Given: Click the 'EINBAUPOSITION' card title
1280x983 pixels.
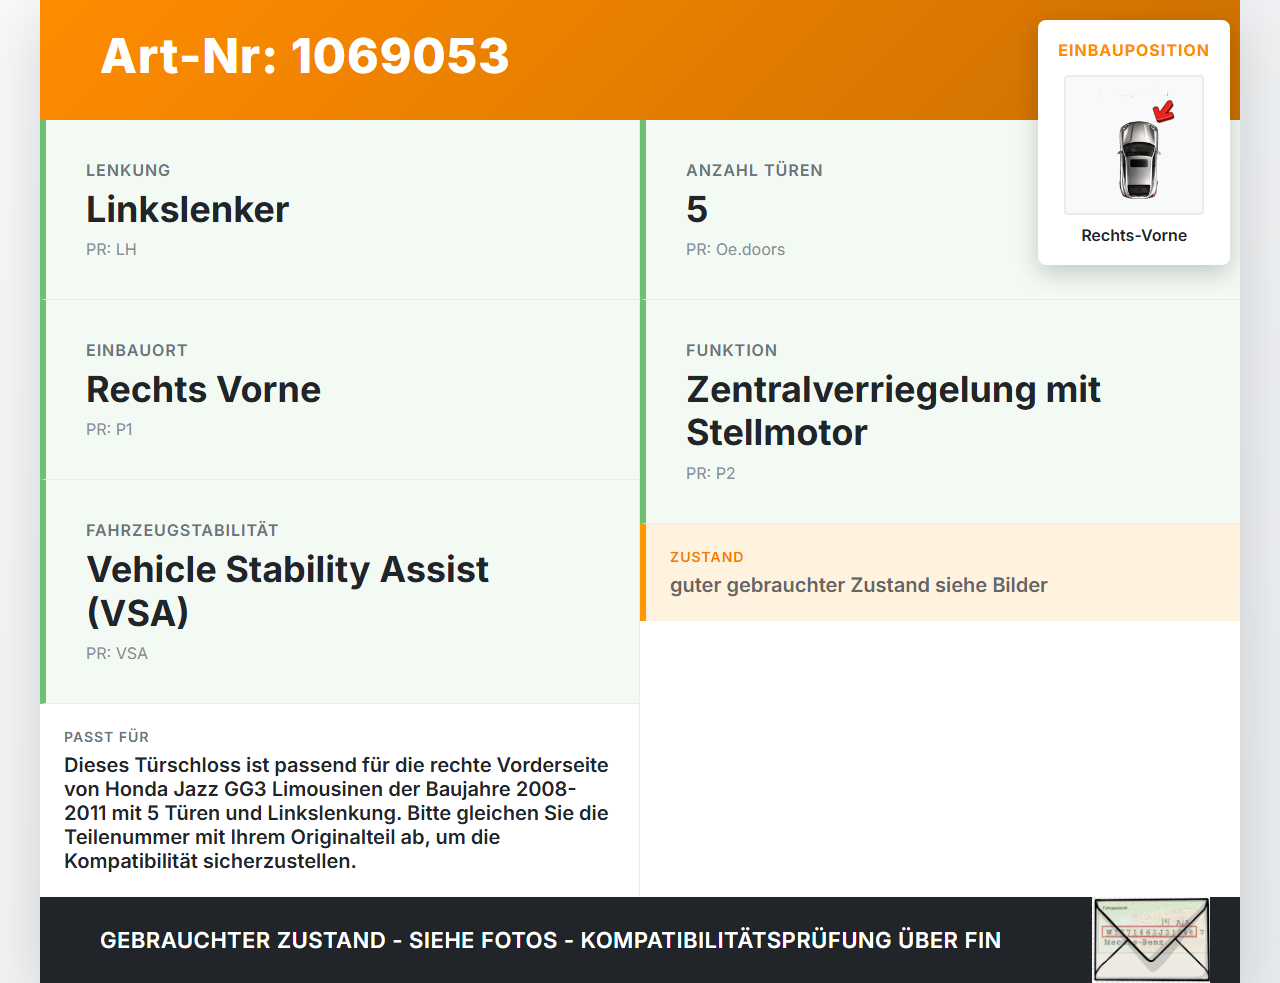Looking at the screenshot, I should (x=1134, y=50).
